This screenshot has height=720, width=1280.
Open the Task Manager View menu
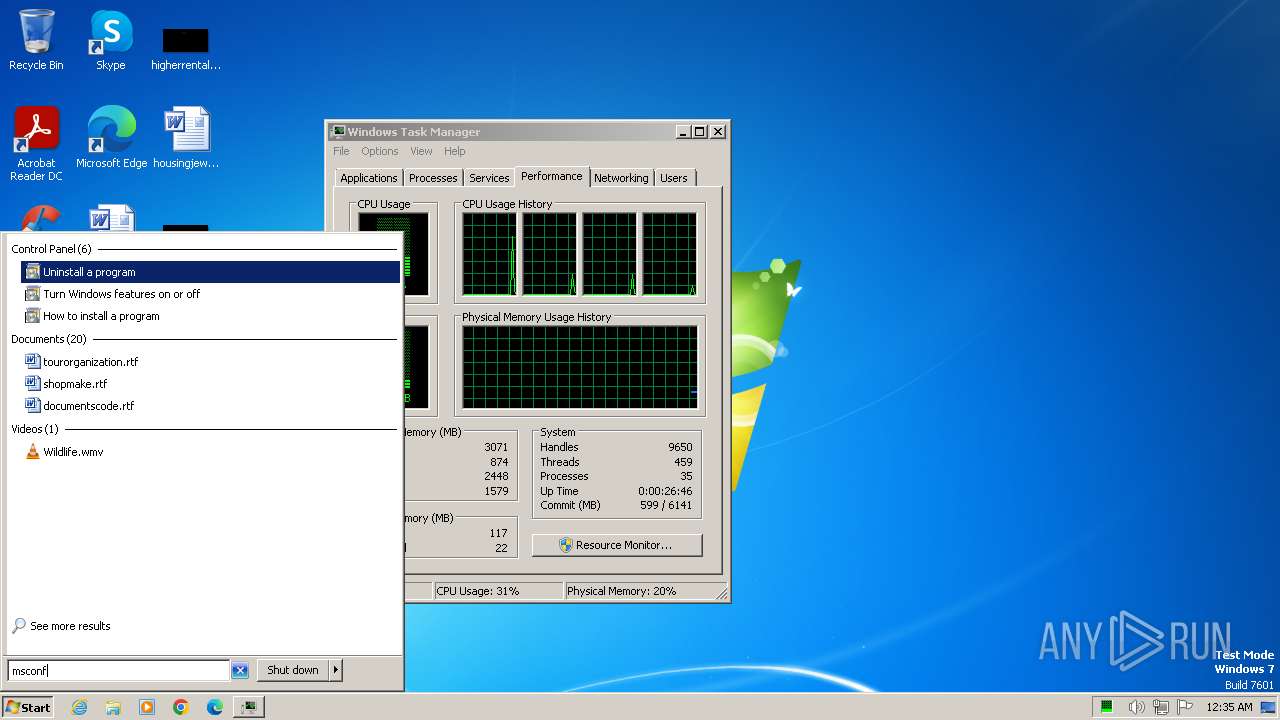[x=421, y=151]
